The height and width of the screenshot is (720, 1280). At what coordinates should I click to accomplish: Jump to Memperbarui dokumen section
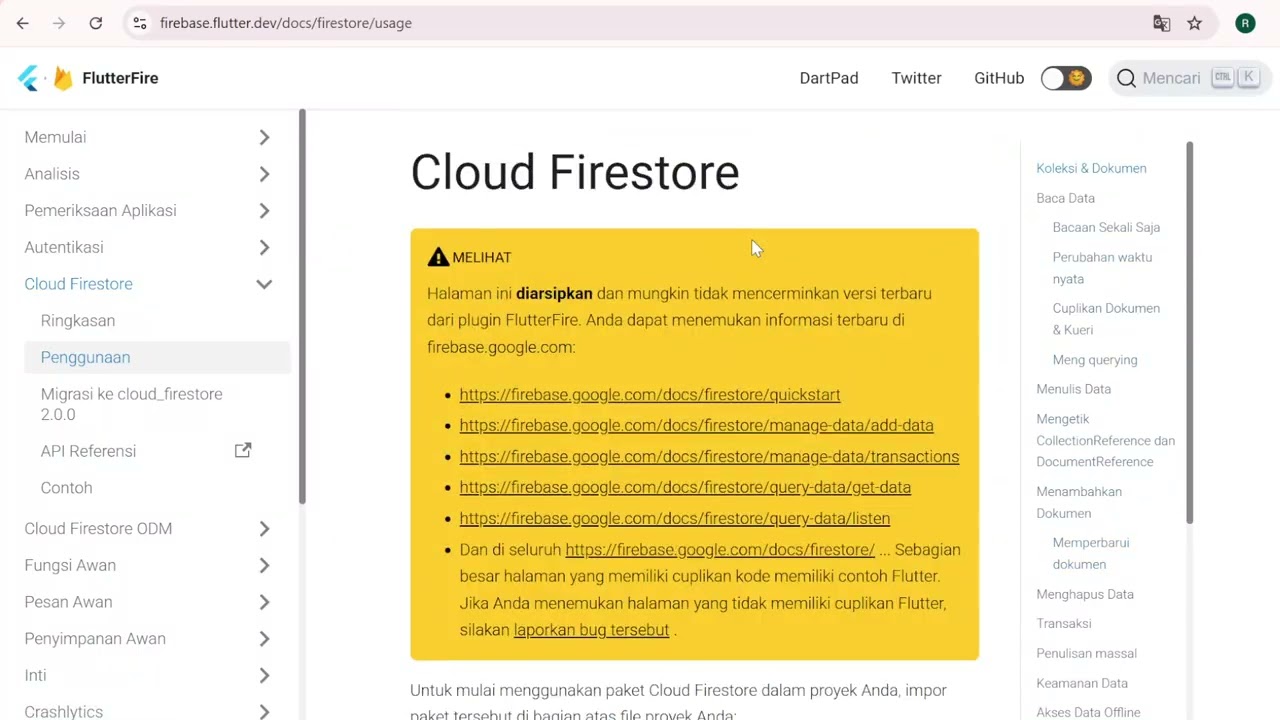click(x=1090, y=553)
